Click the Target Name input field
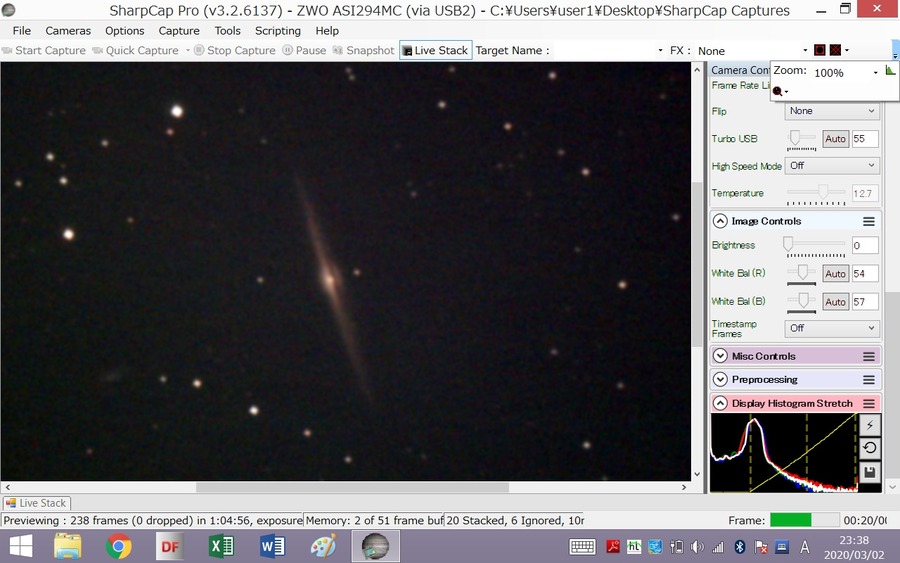Image resolution: width=900 pixels, height=563 pixels. pyautogui.click(x=603, y=51)
